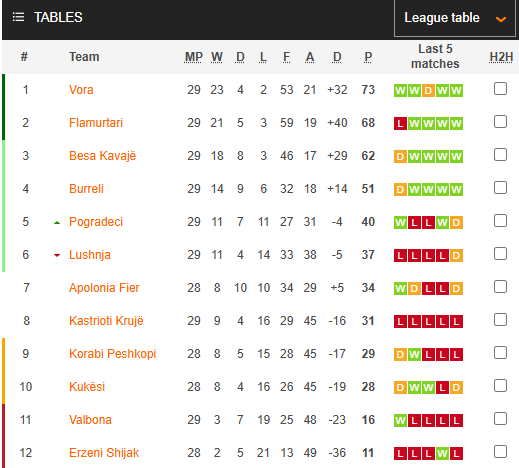Click Erzeni Shijak's green W result badge
This screenshot has width=519, height=468.
click(442, 454)
